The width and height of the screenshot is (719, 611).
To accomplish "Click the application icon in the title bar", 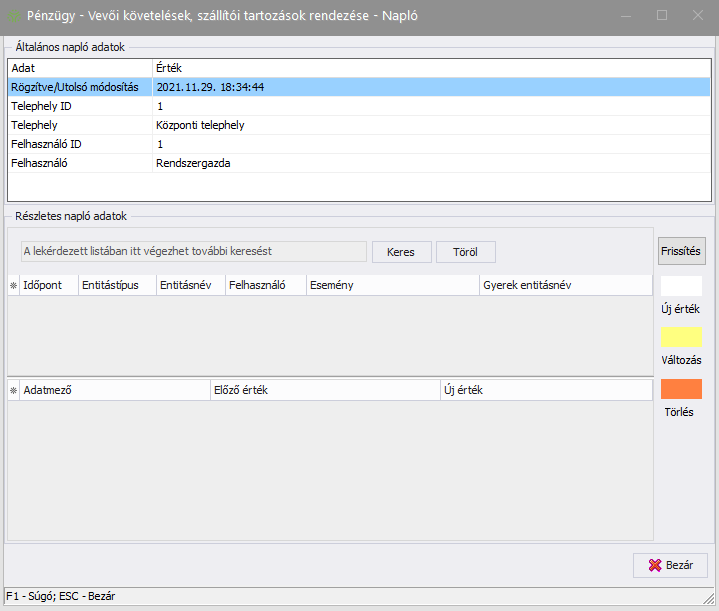I will pos(14,15).
